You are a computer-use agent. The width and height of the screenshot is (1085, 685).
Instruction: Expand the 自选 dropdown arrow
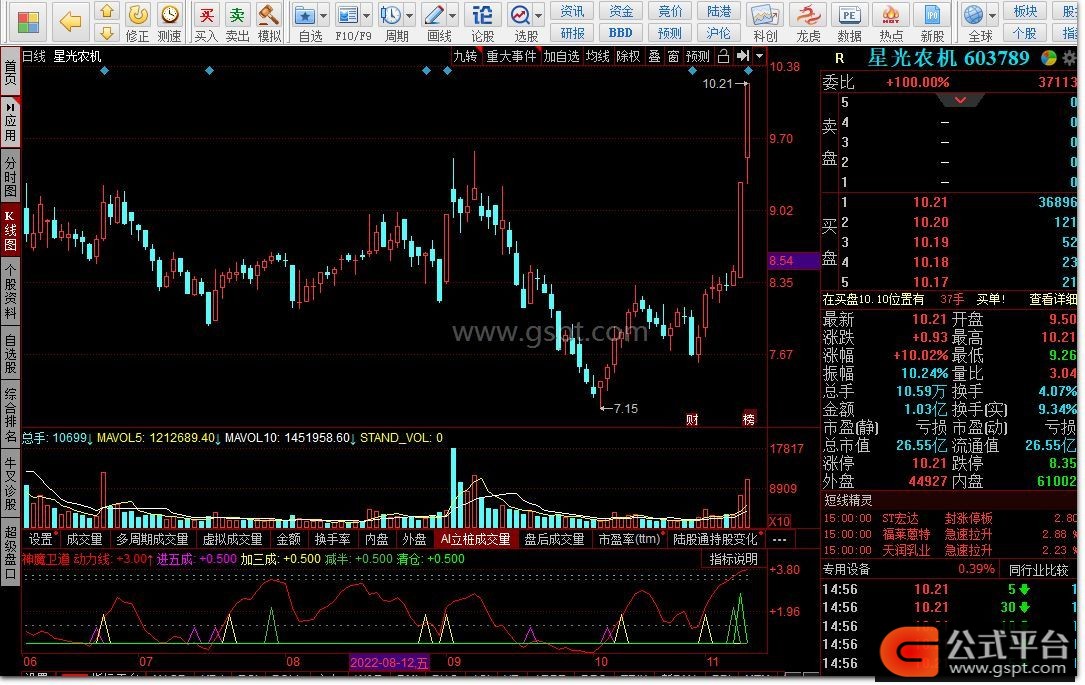coord(324,15)
